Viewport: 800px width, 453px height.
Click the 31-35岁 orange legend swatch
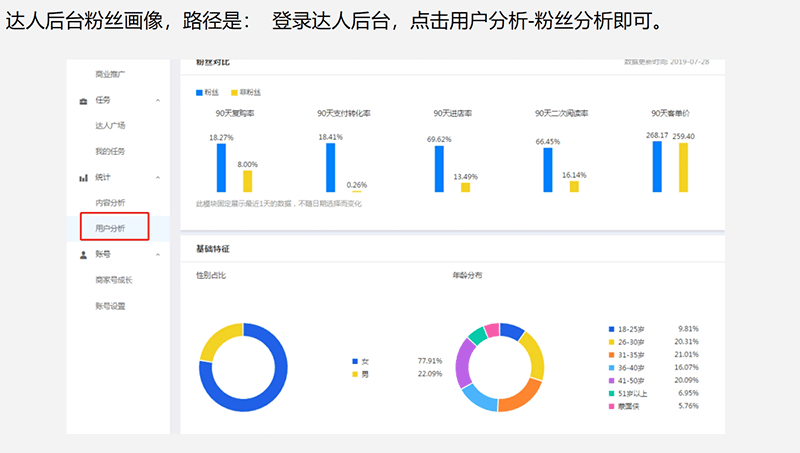[611, 355]
